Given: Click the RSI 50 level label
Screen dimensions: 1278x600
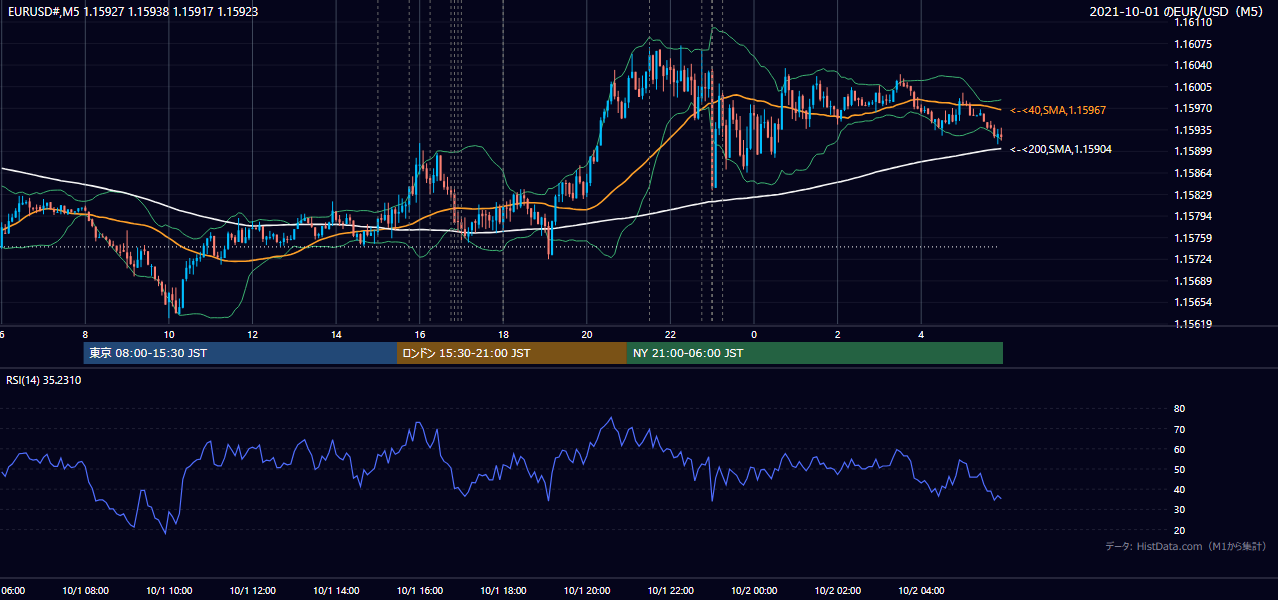Looking at the screenshot, I should point(1179,469).
